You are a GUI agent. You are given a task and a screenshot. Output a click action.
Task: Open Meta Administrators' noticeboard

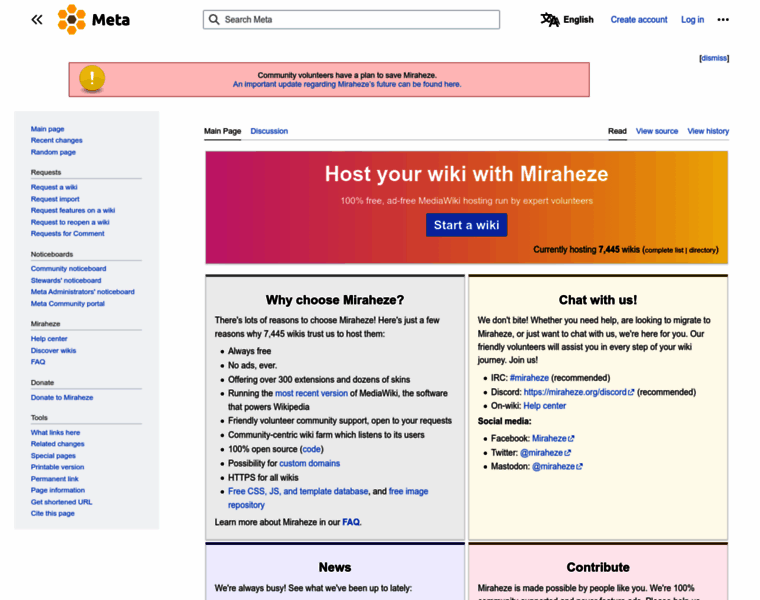(x=83, y=292)
